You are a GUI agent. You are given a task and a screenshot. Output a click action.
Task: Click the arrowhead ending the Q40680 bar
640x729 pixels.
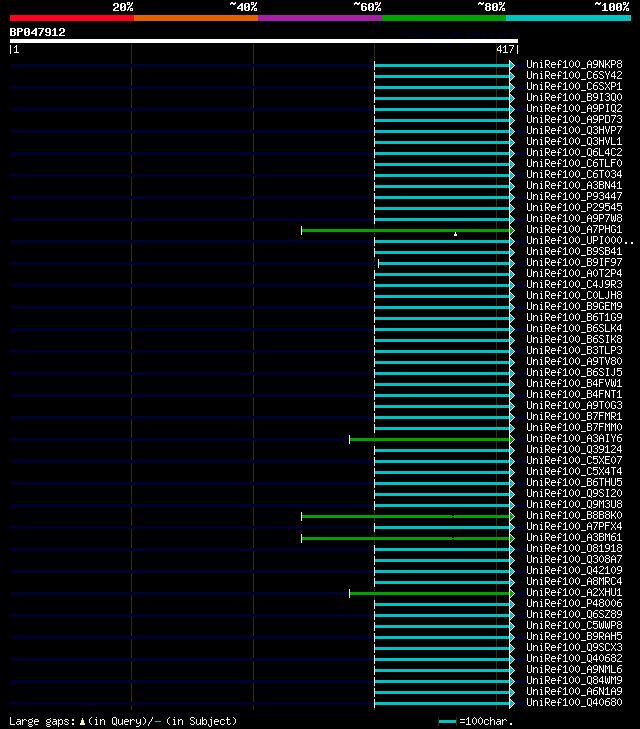click(x=512, y=703)
